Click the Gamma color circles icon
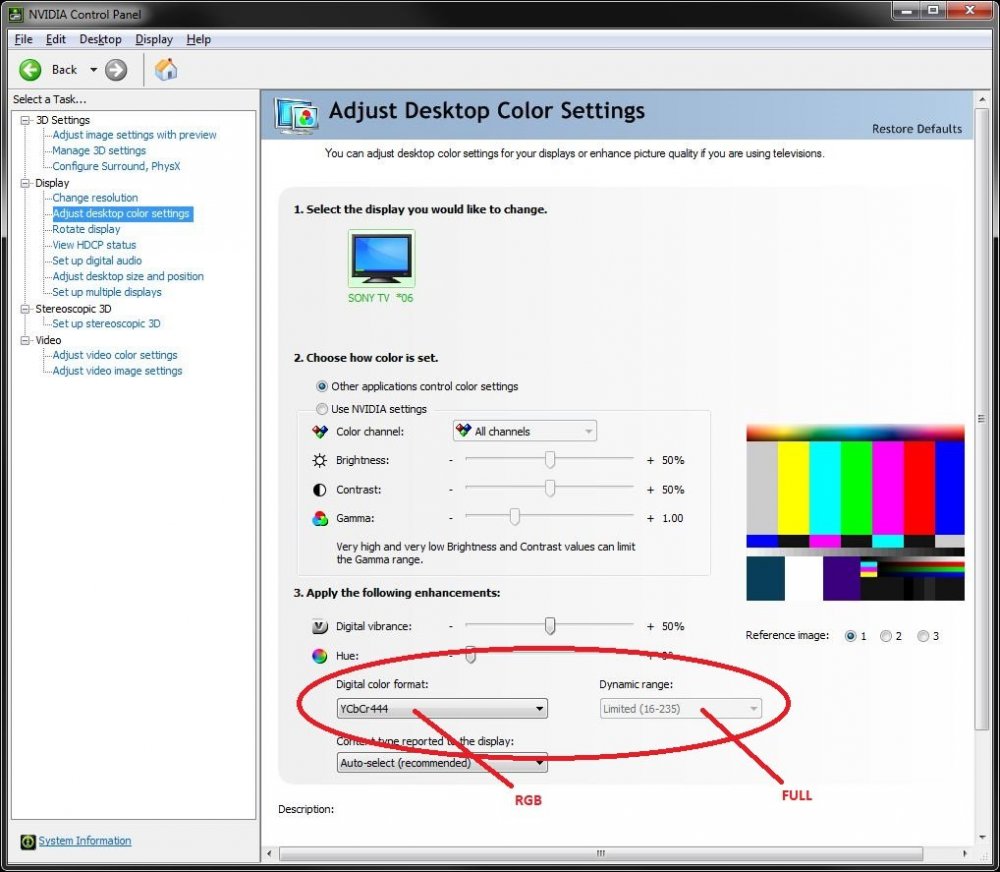The image size is (1000, 872). coord(320,519)
